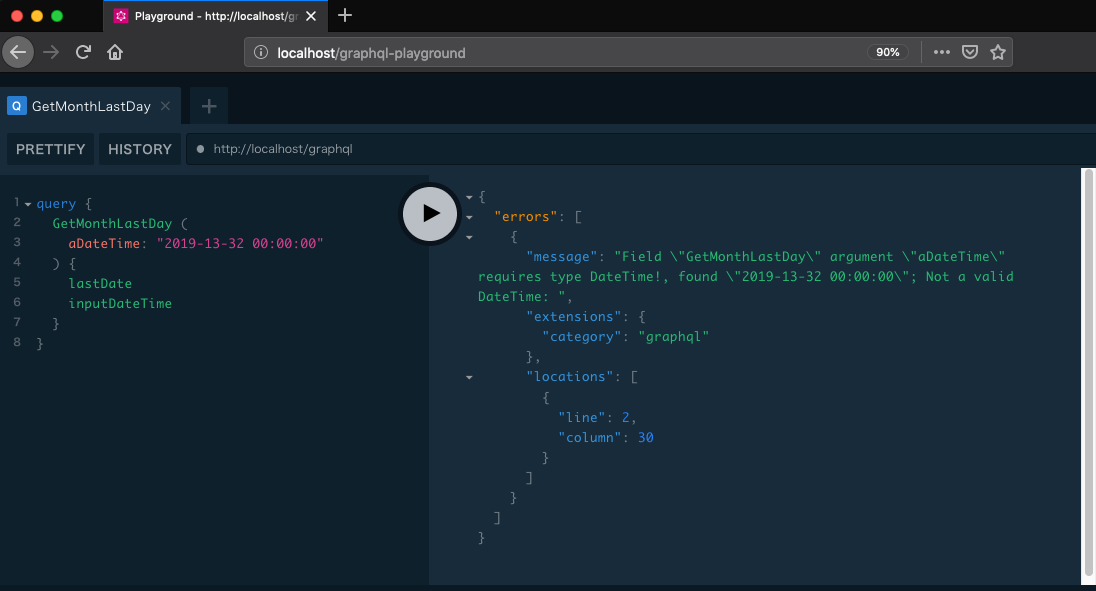Collapse the query block on line 1
This screenshot has height=591, width=1096.
(x=28, y=204)
